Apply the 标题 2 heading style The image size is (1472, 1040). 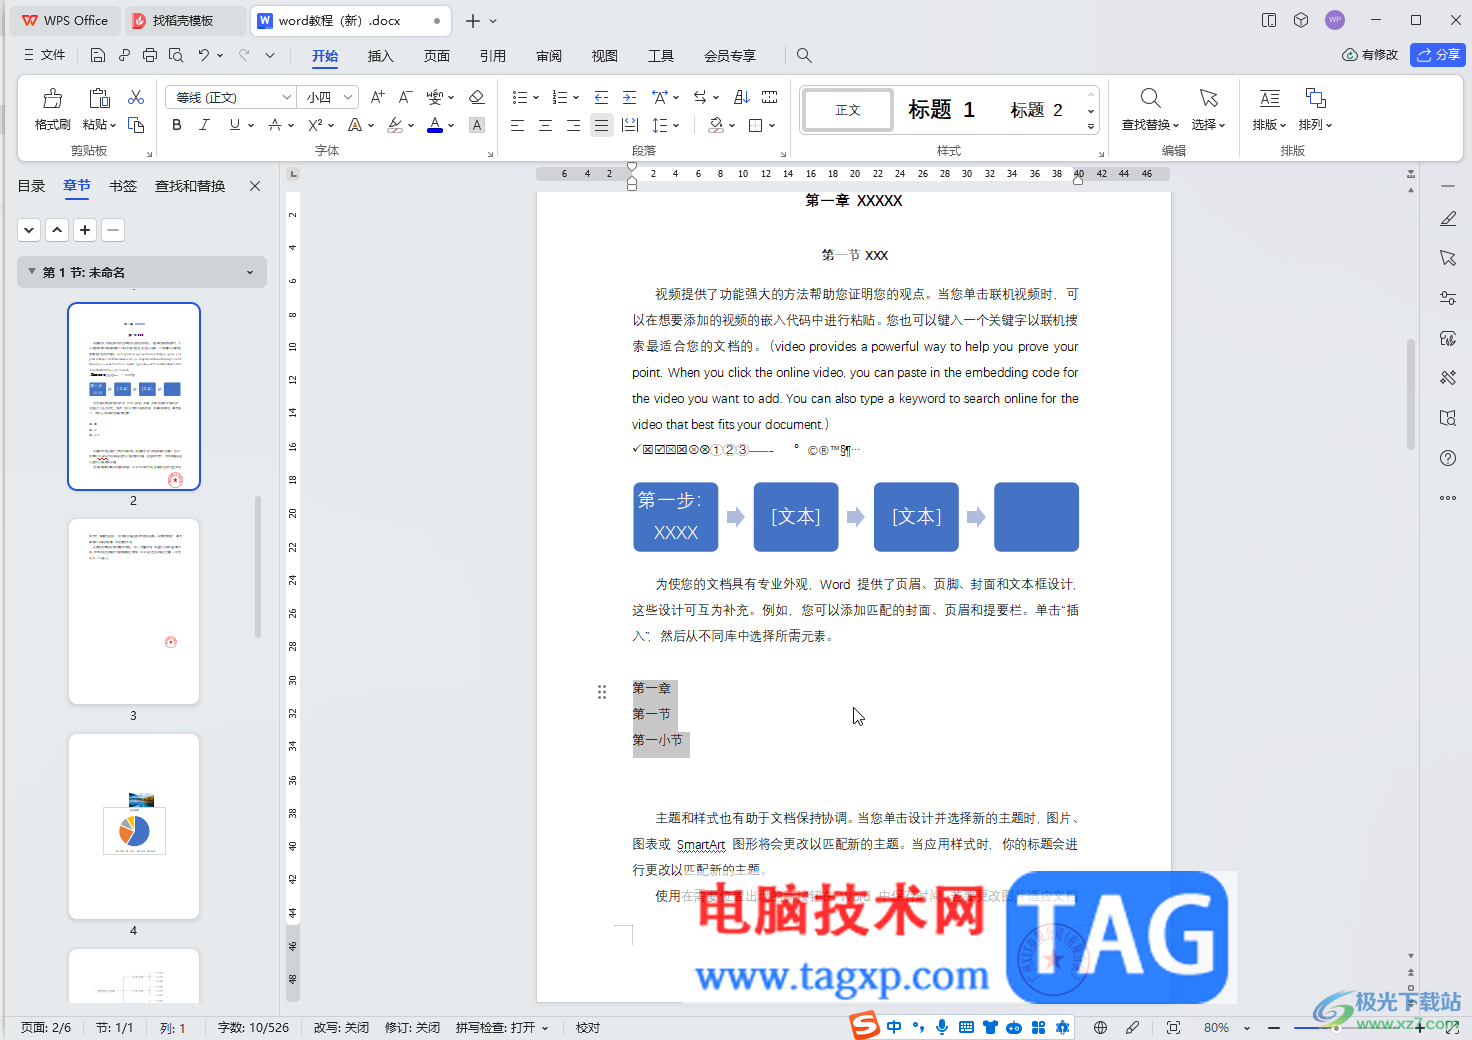[1036, 109]
